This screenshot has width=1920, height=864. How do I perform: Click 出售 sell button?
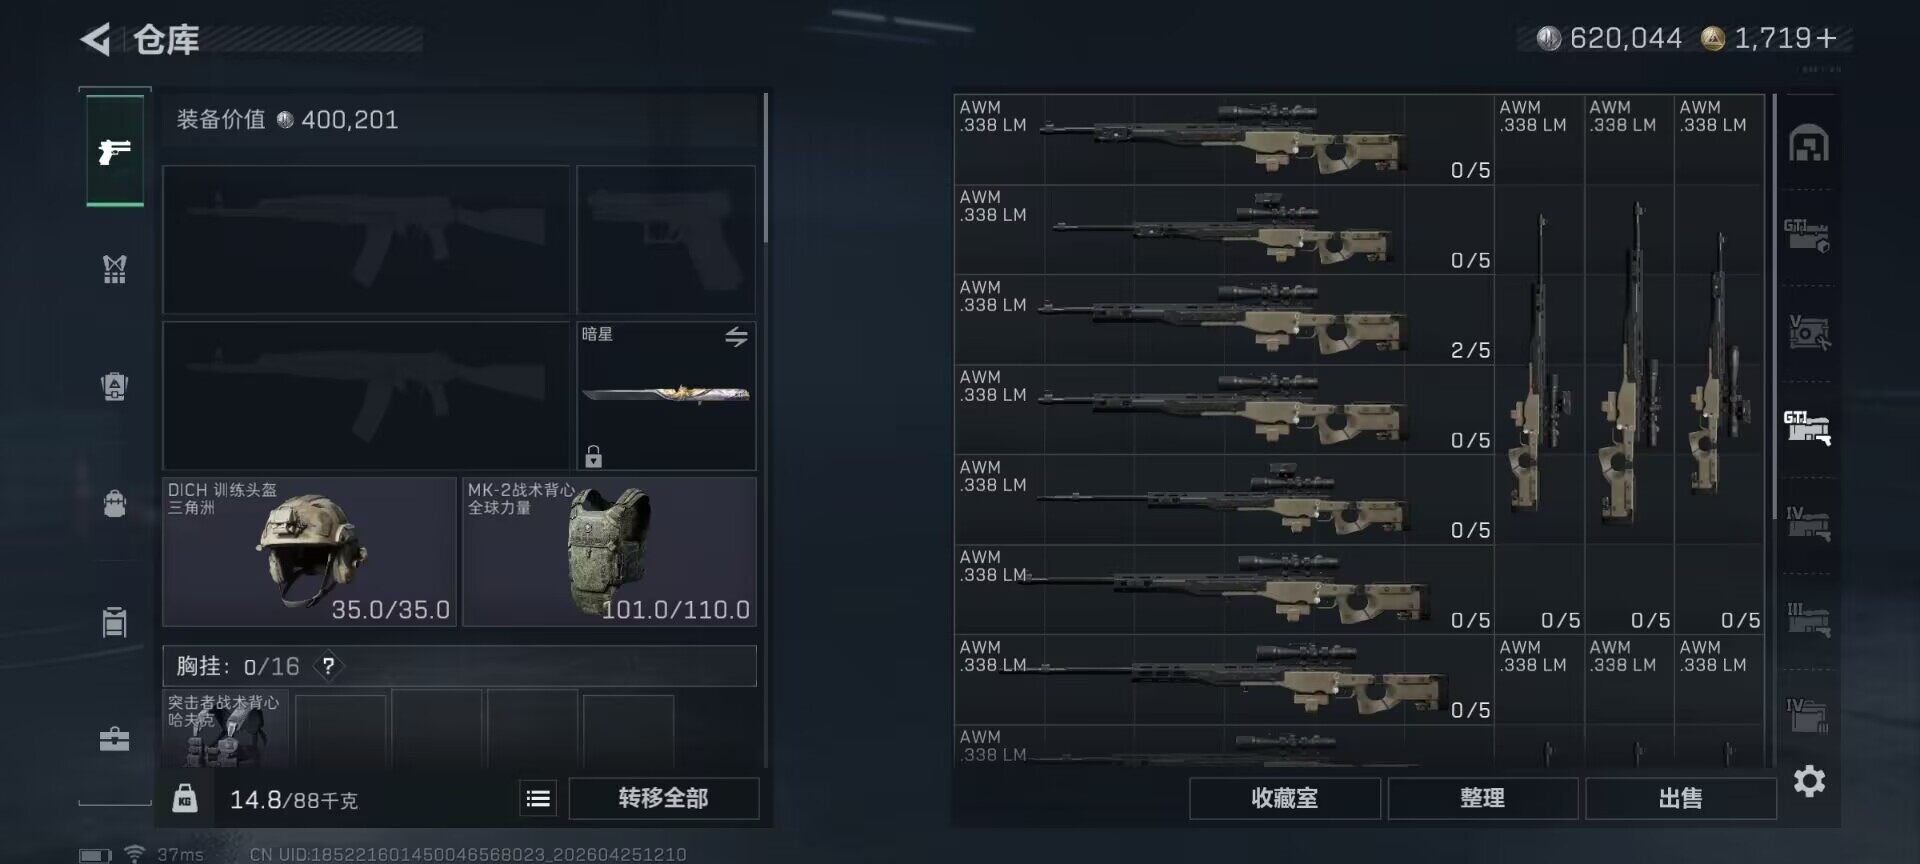[1680, 798]
